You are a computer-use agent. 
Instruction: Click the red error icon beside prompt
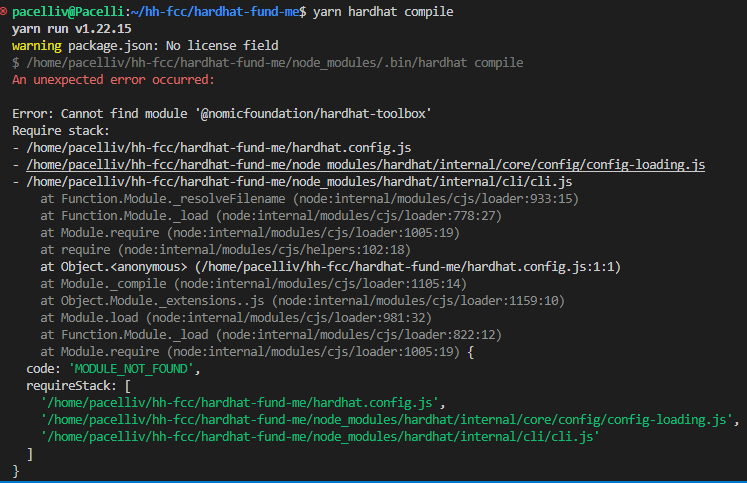pos(3,11)
